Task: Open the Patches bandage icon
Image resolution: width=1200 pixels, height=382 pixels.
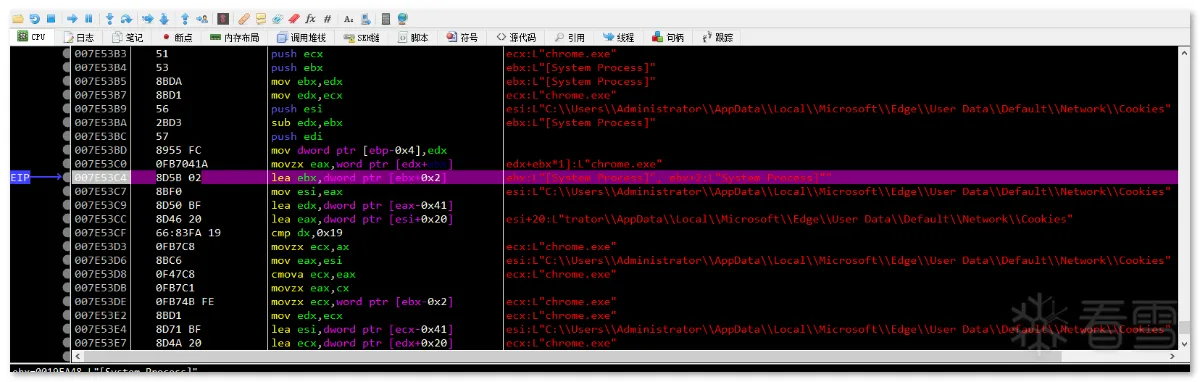Action: [244, 18]
